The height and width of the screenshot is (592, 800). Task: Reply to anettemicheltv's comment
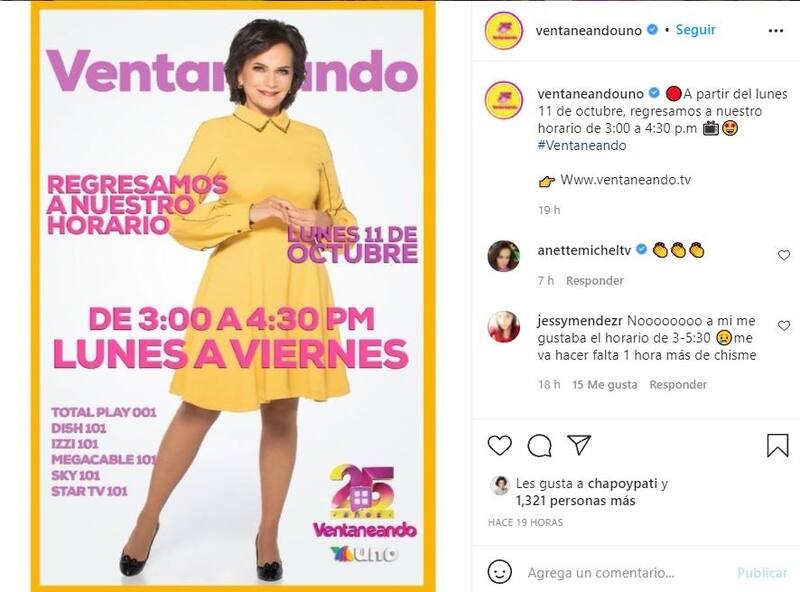click(x=594, y=281)
